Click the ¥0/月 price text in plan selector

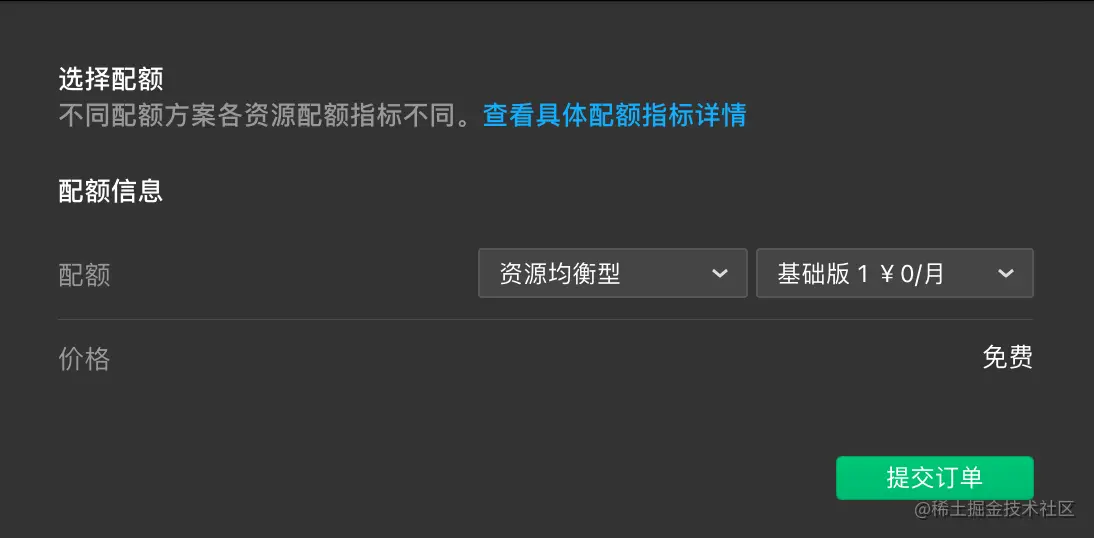click(x=912, y=274)
